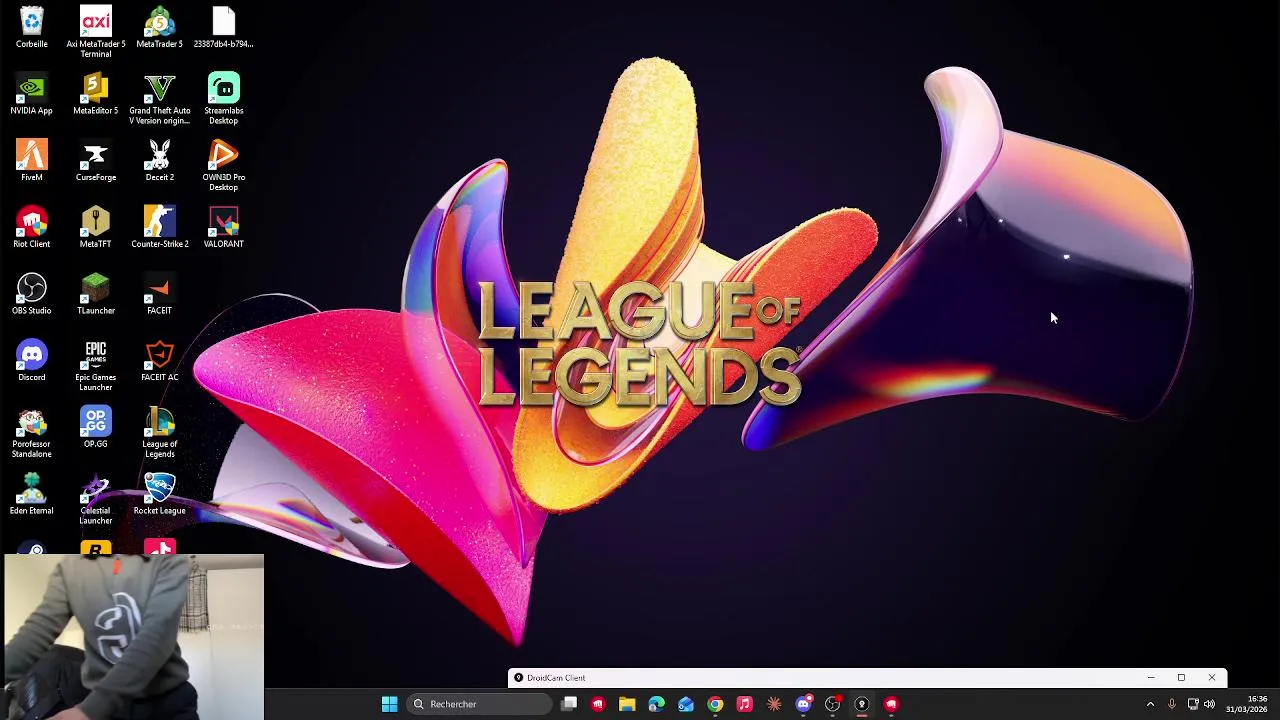The height and width of the screenshot is (720, 1280).
Task: Open Microsoft Edge from the taskbar
Action: [656, 704]
